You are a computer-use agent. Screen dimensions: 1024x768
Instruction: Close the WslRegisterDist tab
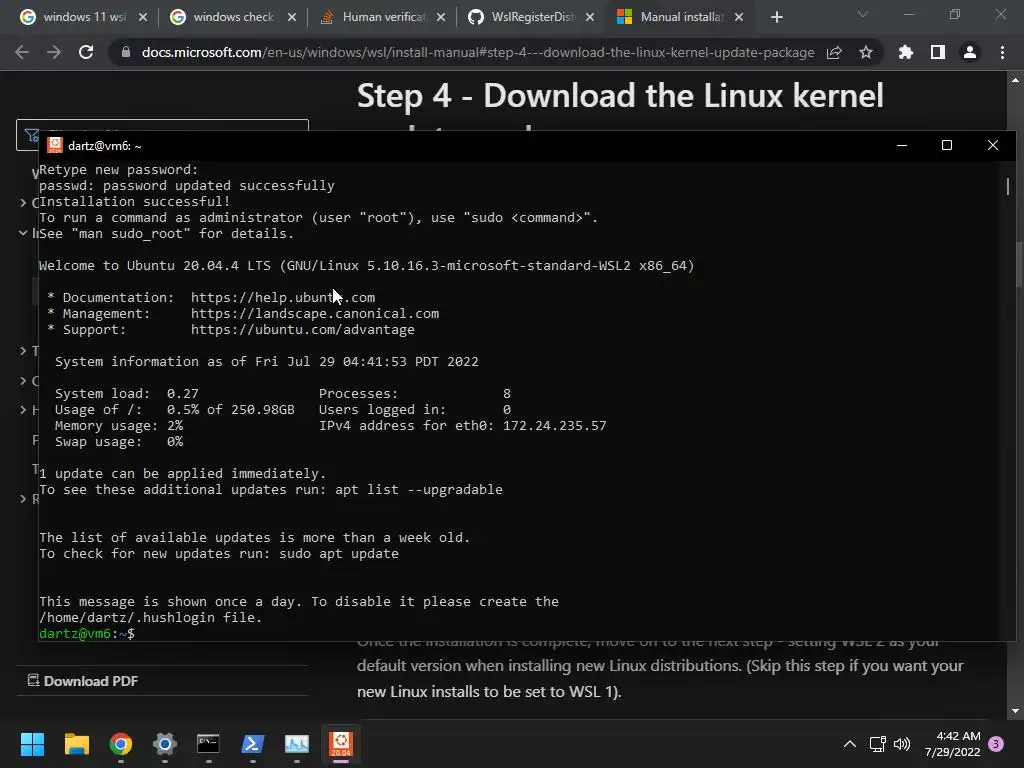pyautogui.click(x=590, y=17)
